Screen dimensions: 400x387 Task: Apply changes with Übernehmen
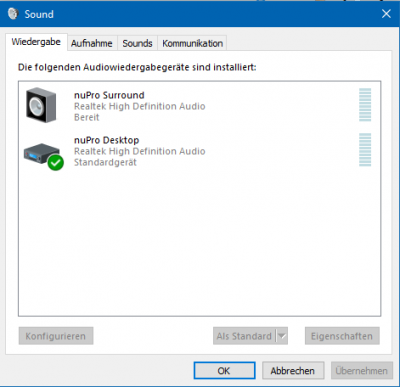[x=362, y=371]
